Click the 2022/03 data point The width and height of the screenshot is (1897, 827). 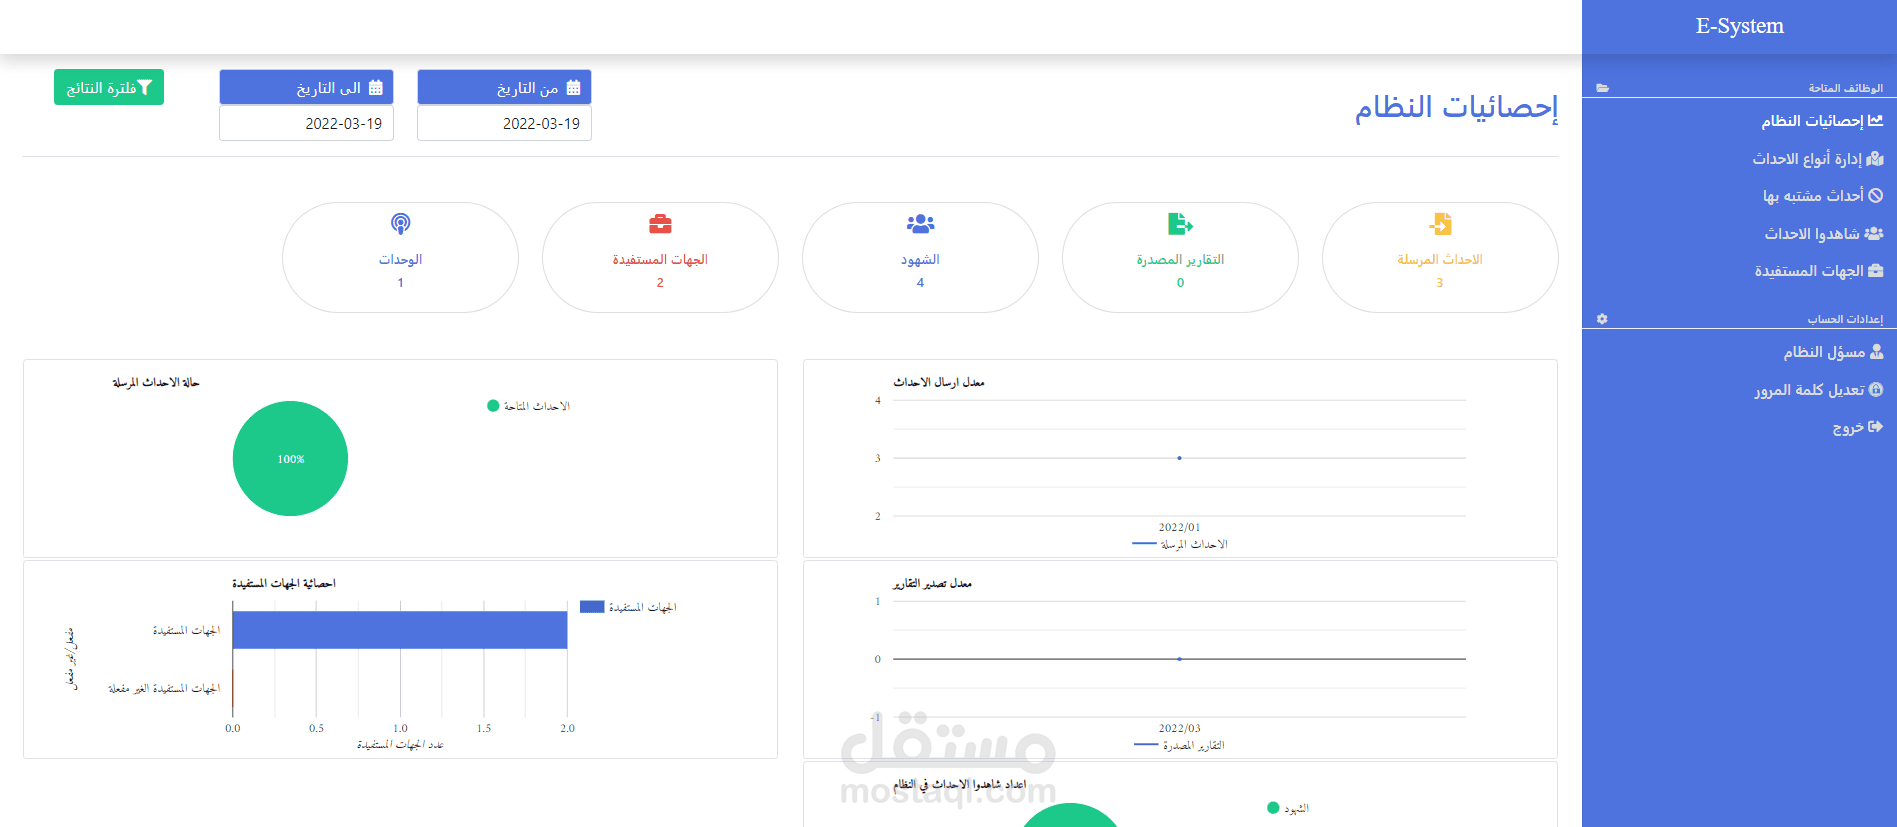pos(1180,659)
